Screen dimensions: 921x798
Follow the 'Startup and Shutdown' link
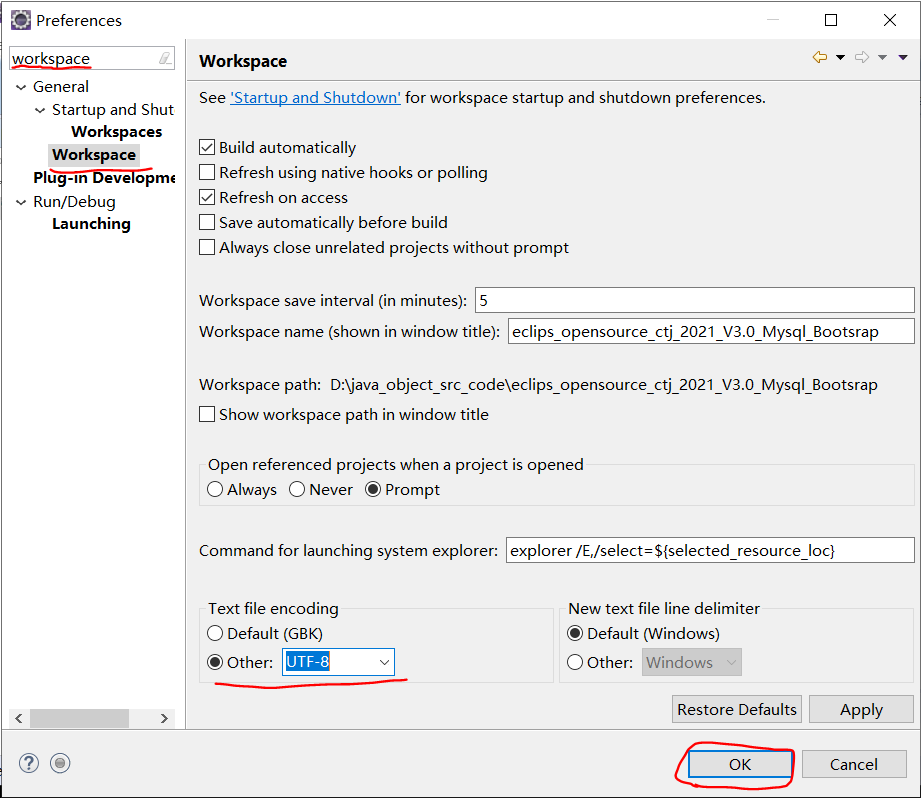(315, 97)
